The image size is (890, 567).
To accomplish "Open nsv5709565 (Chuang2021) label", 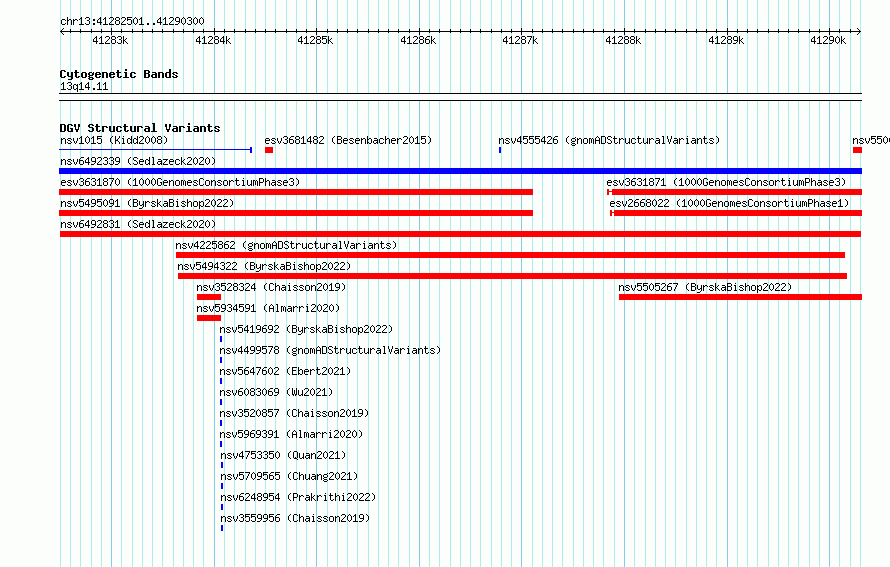I will coord(289,476).
